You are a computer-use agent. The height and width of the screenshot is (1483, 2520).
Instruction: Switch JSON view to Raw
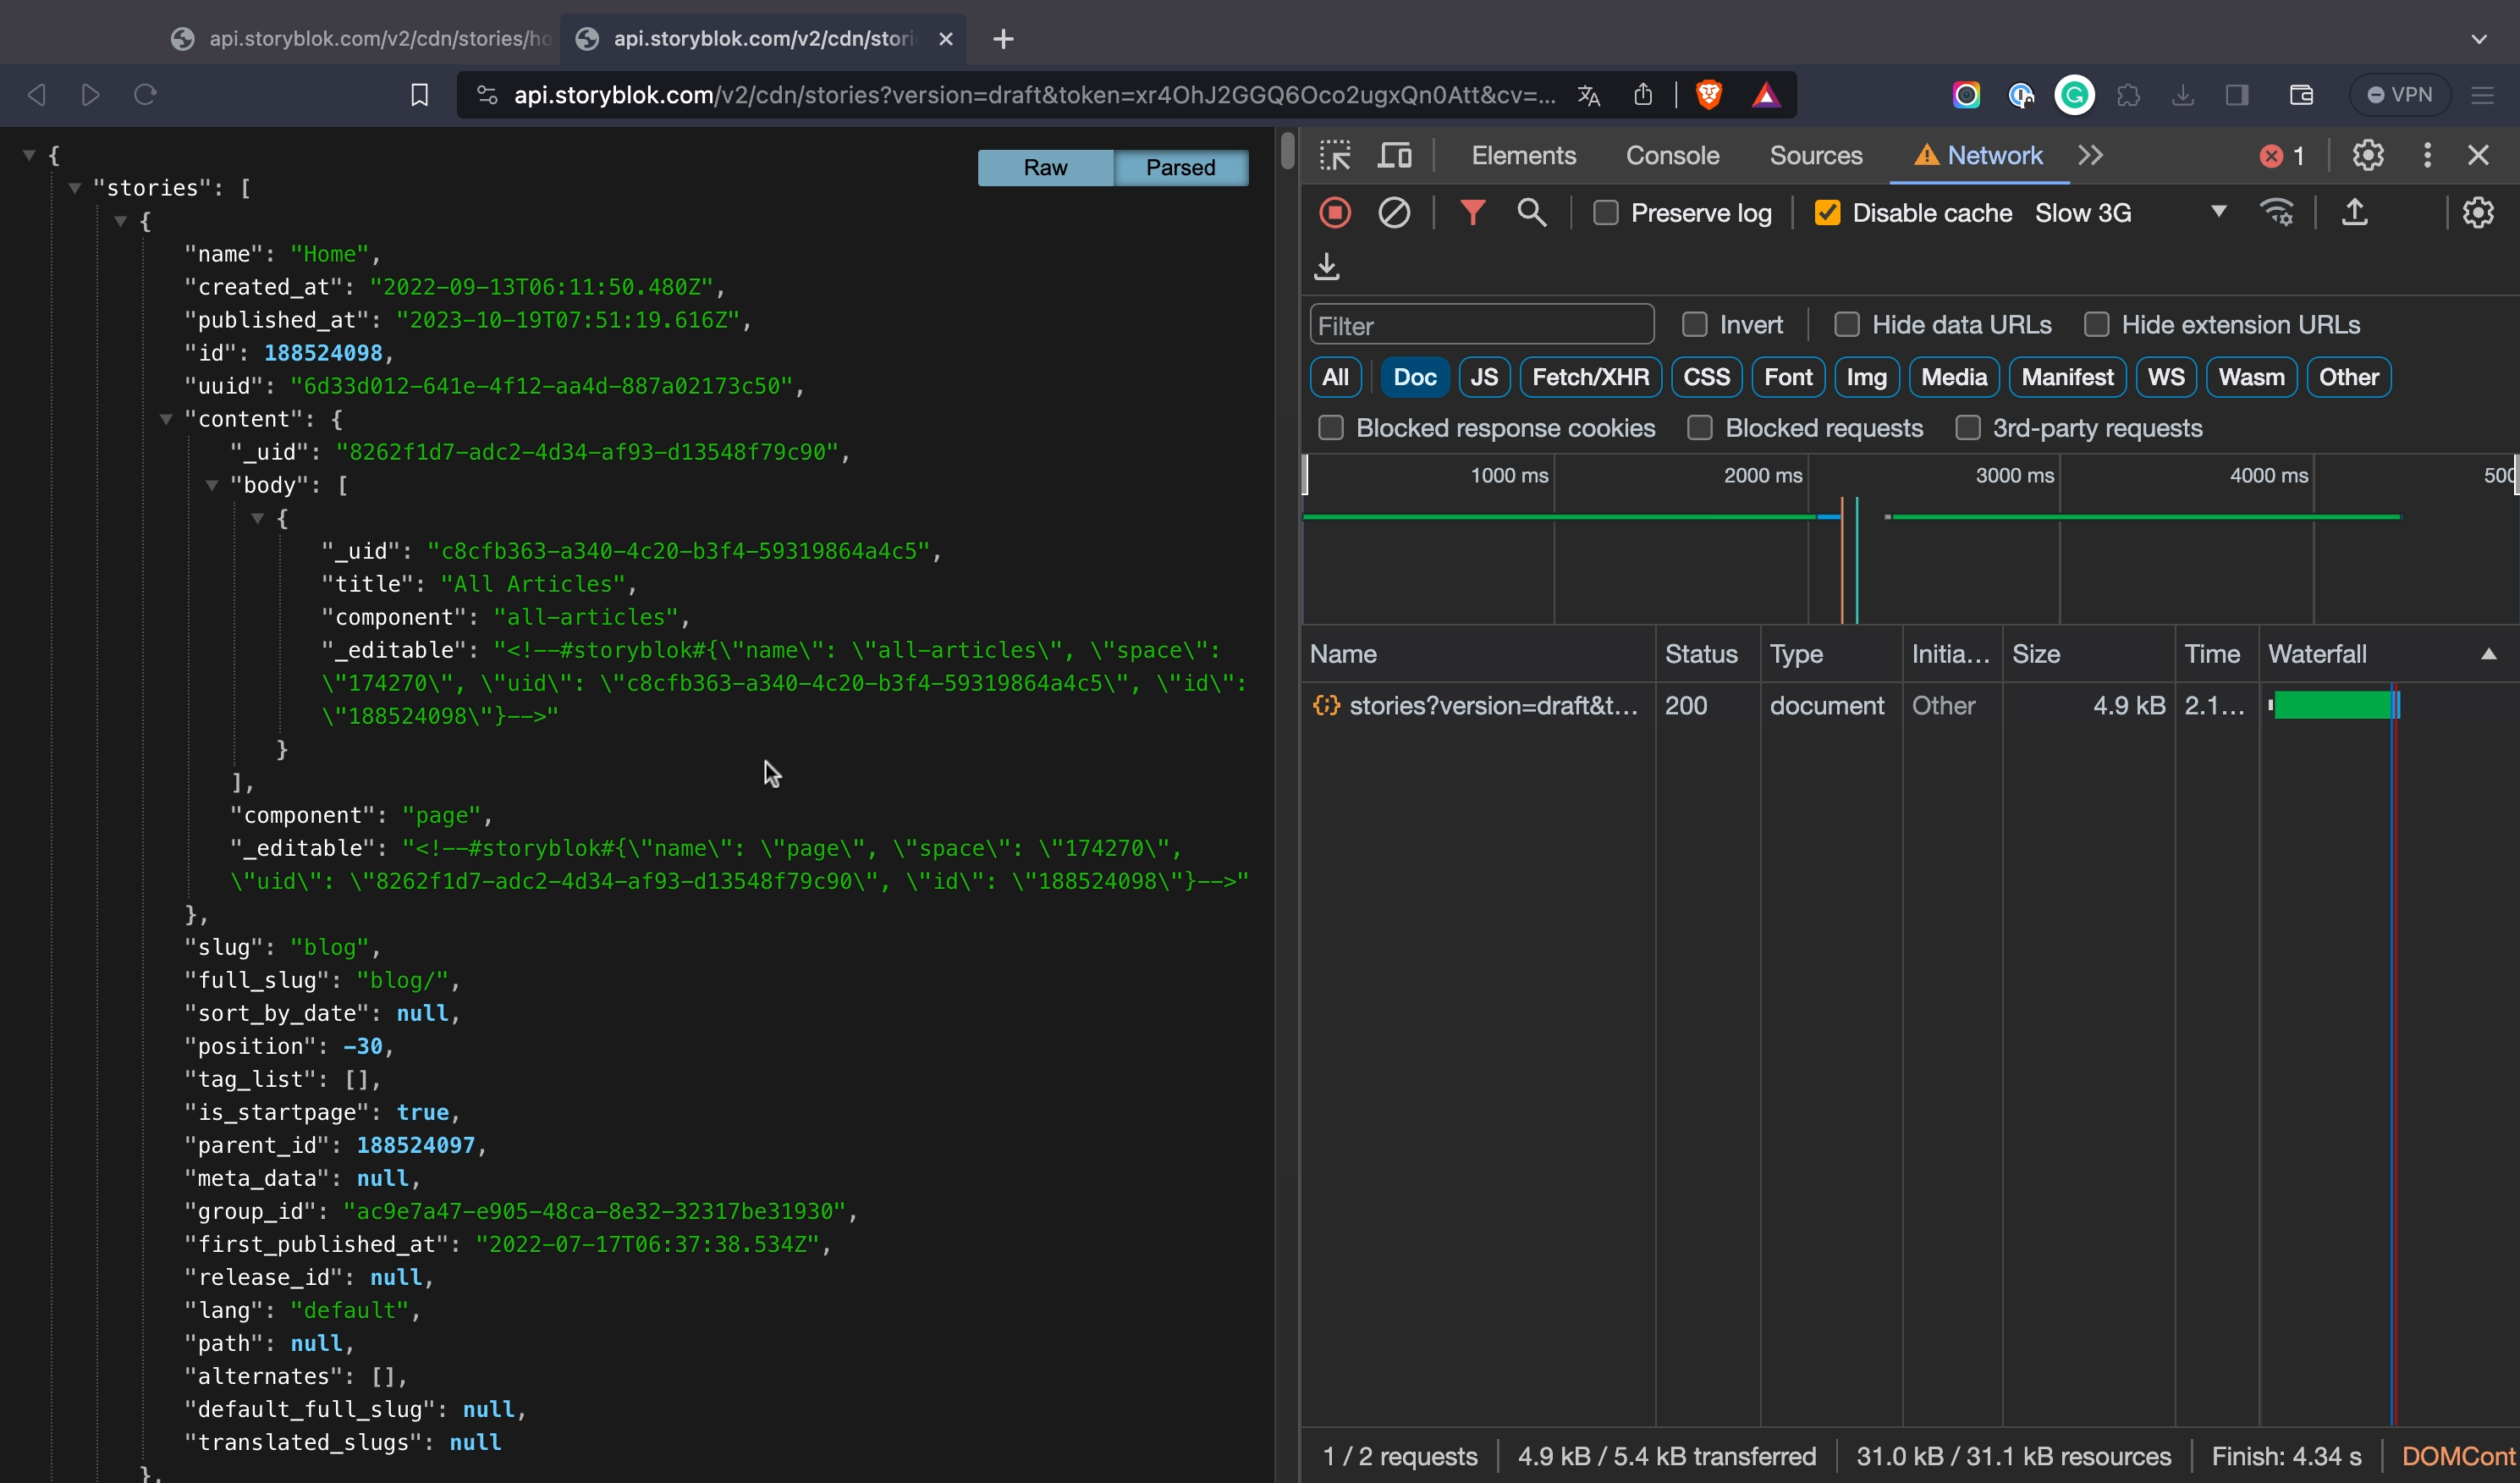1045,168
